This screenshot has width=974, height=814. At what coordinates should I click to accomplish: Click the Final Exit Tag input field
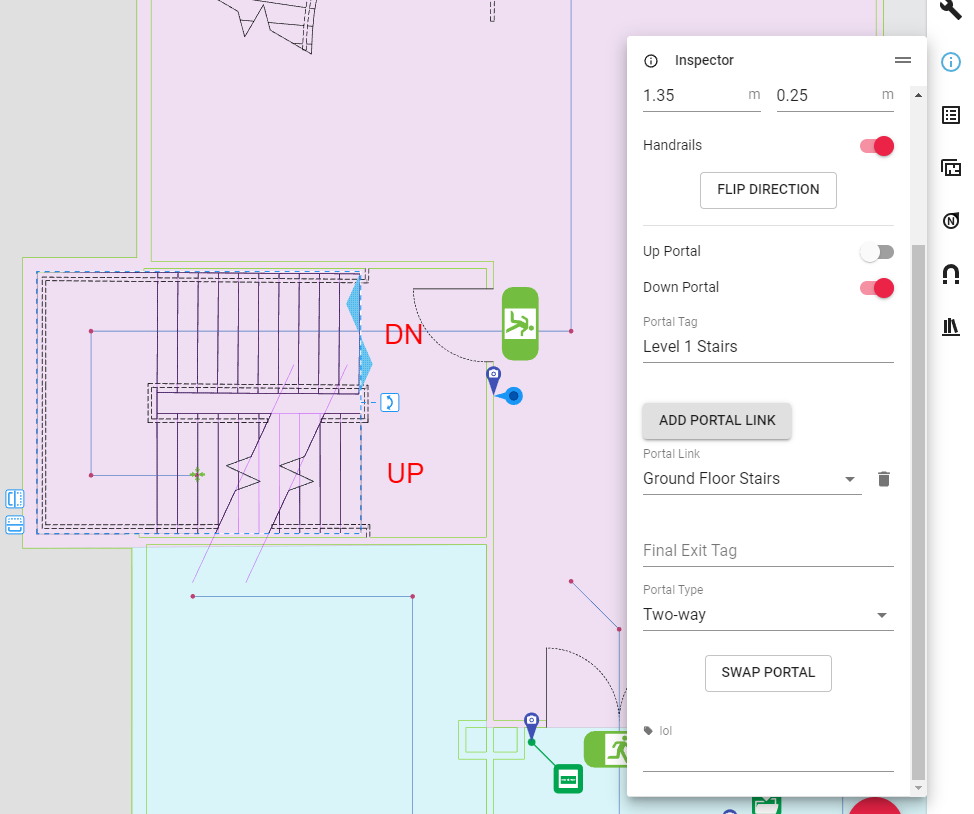tap(768, 550)
